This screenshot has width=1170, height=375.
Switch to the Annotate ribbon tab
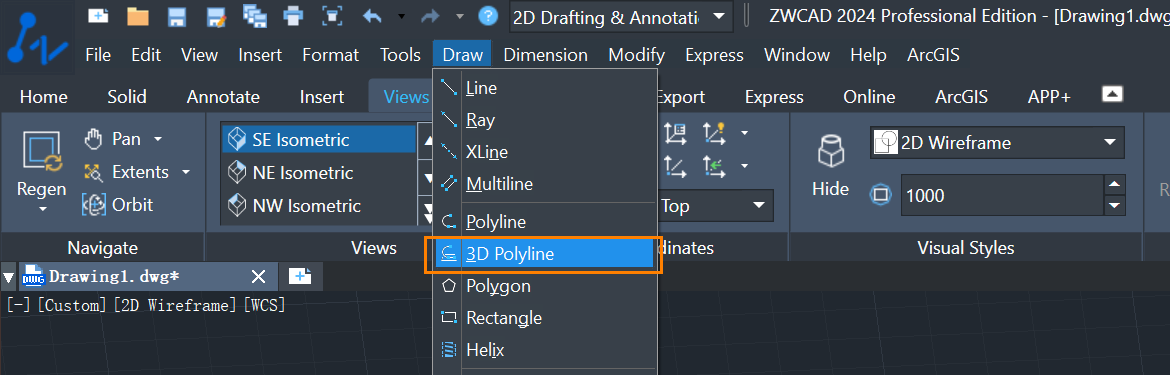tap(223, 97)
